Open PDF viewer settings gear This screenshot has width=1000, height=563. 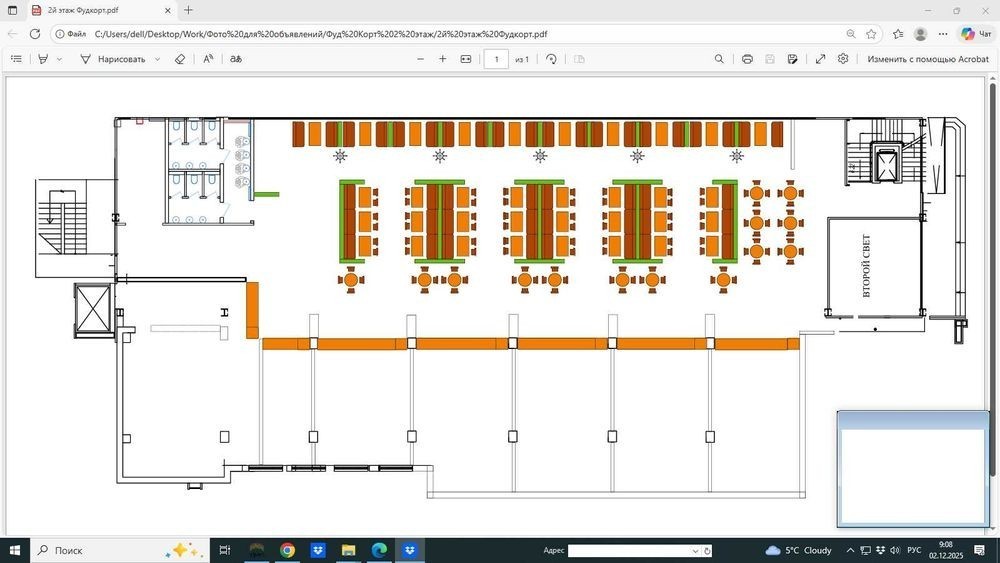[843, 59]
